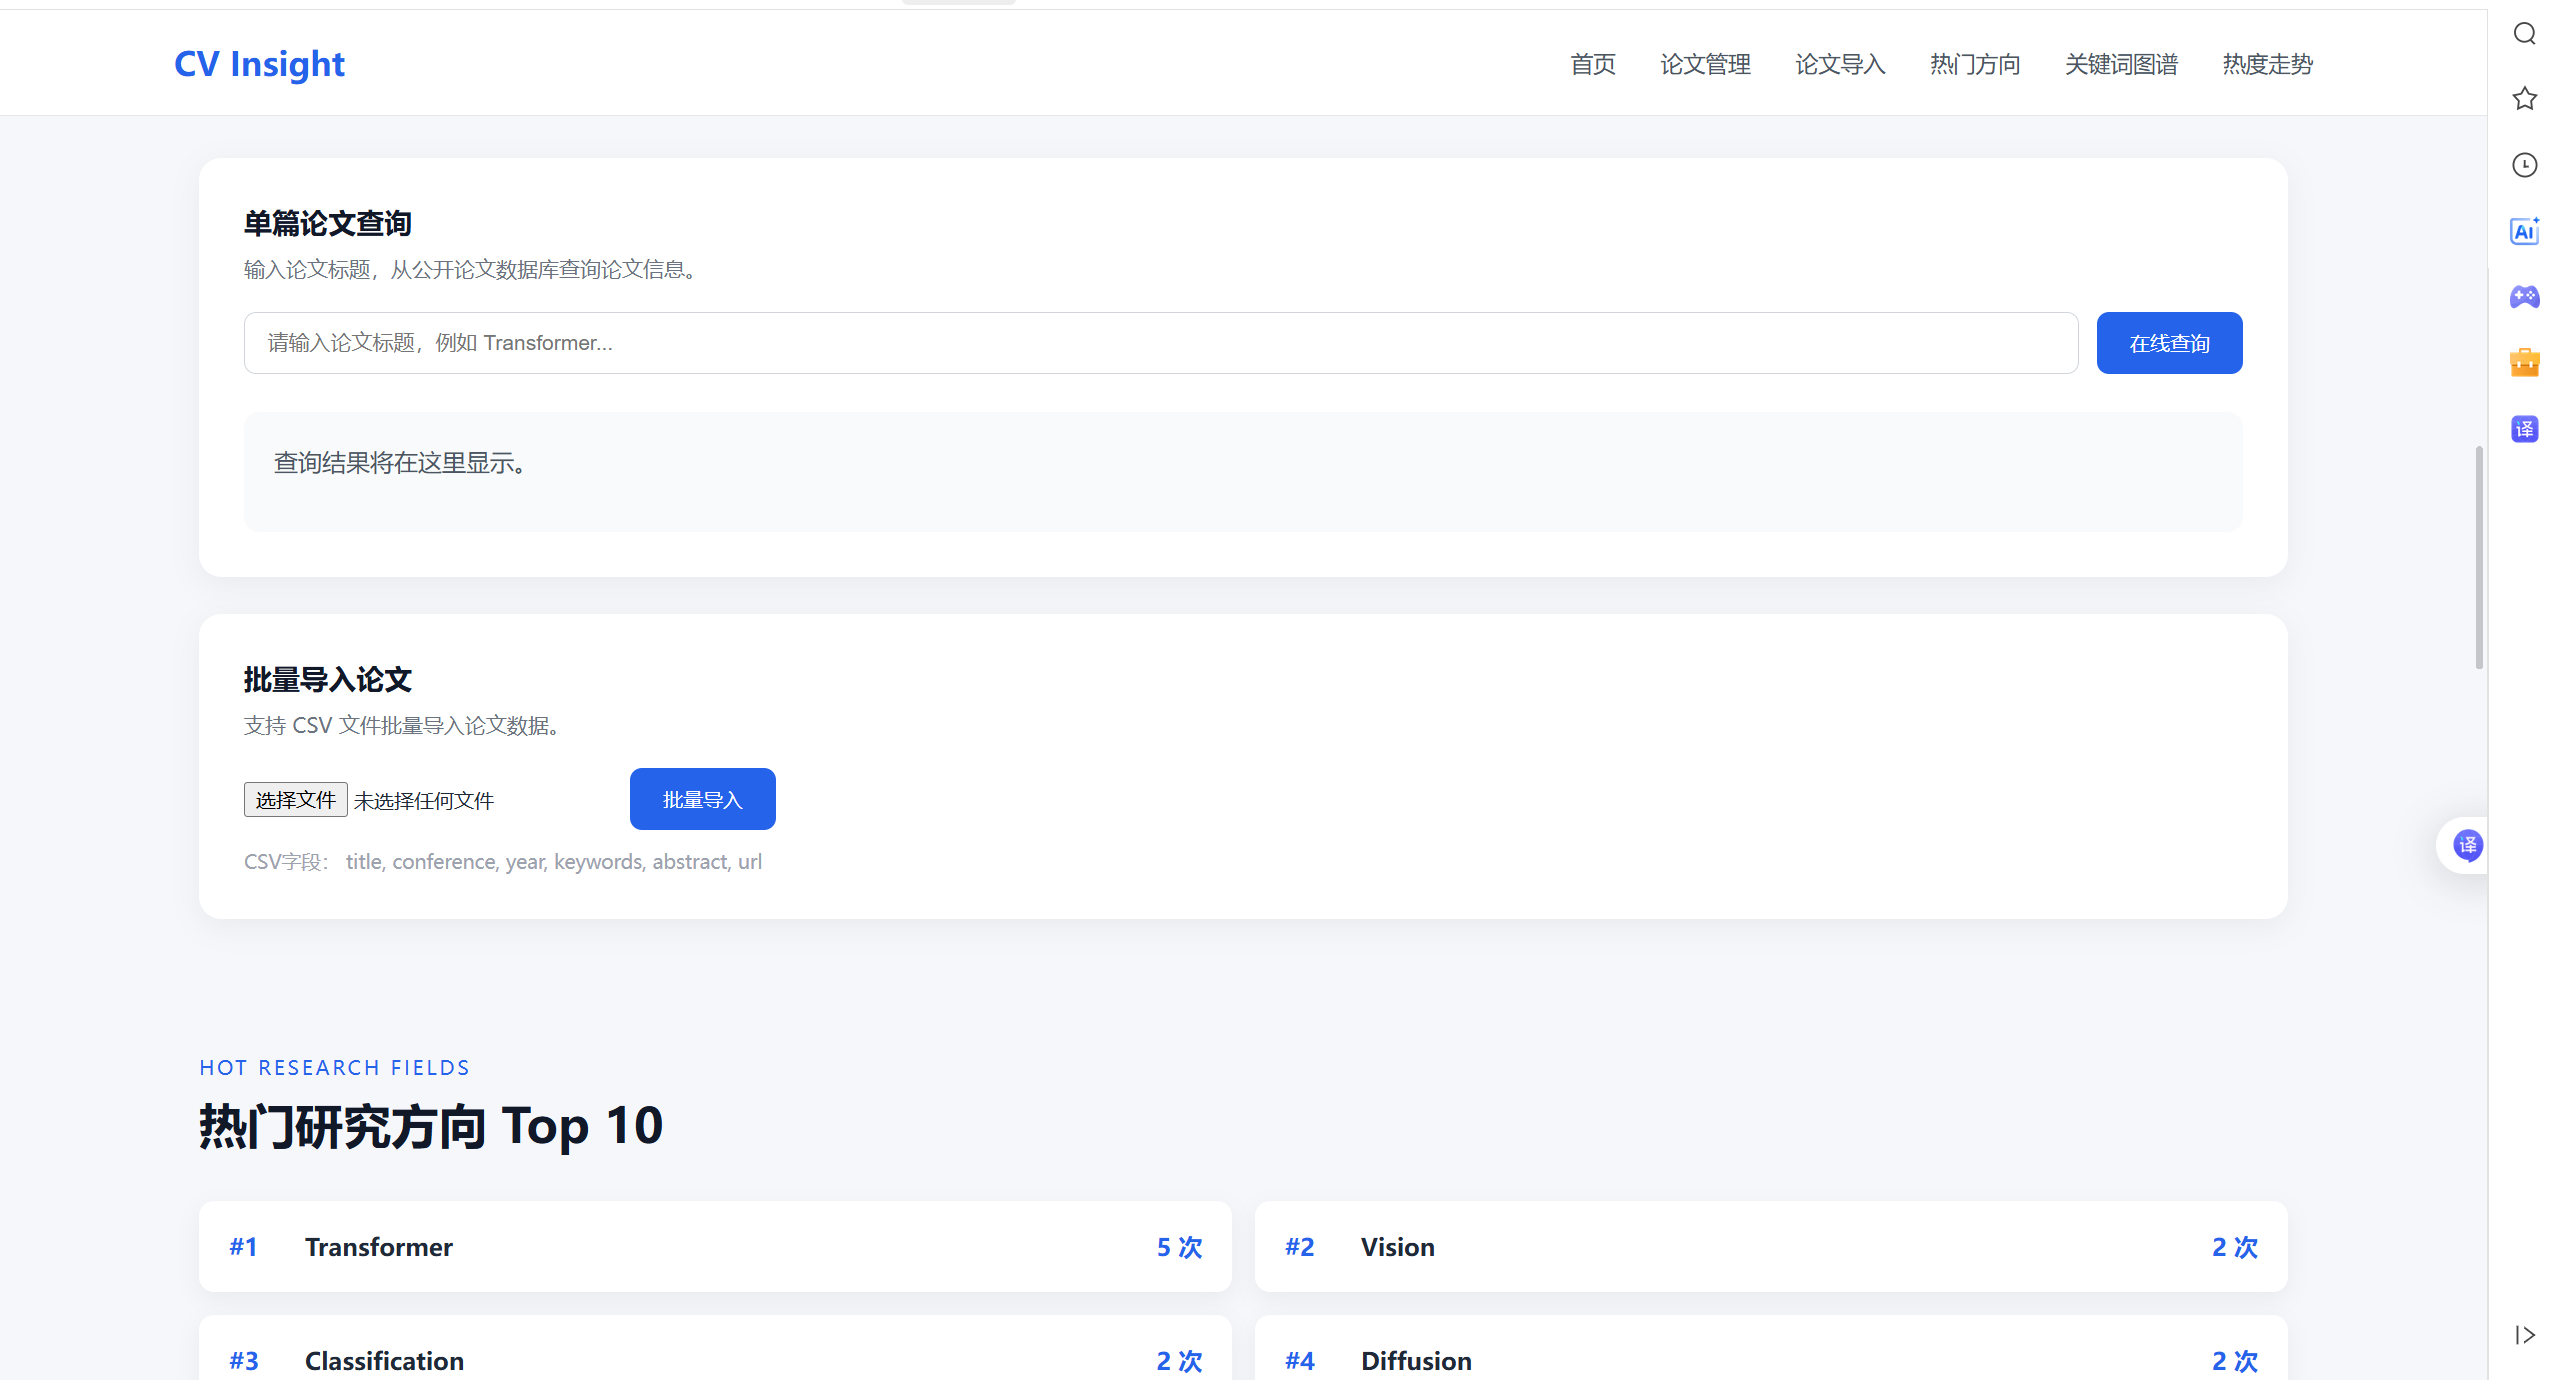Go to 首页 in navigation

[1593, 64]
